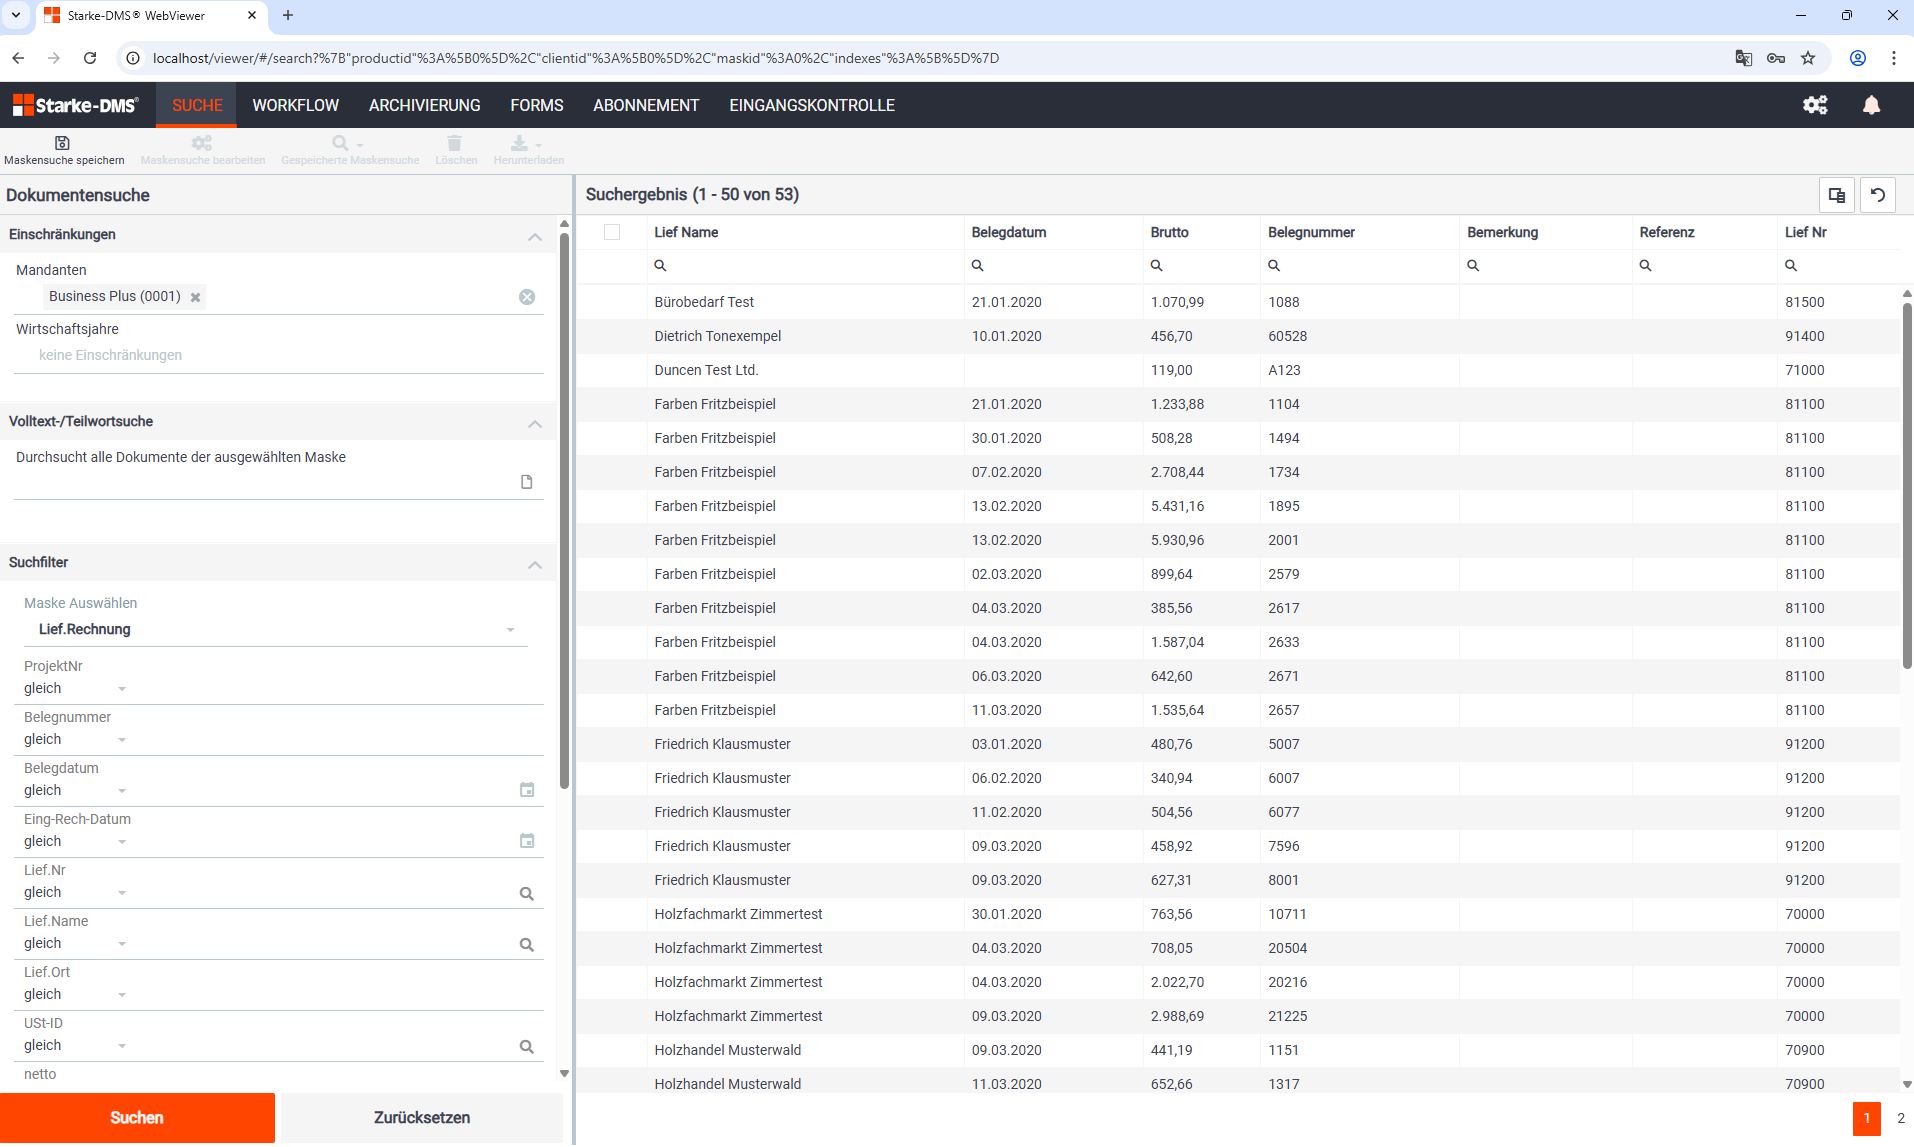Click the column chooser icon above results
The image size is (1914, 1147).
[x=1836, y=195]
